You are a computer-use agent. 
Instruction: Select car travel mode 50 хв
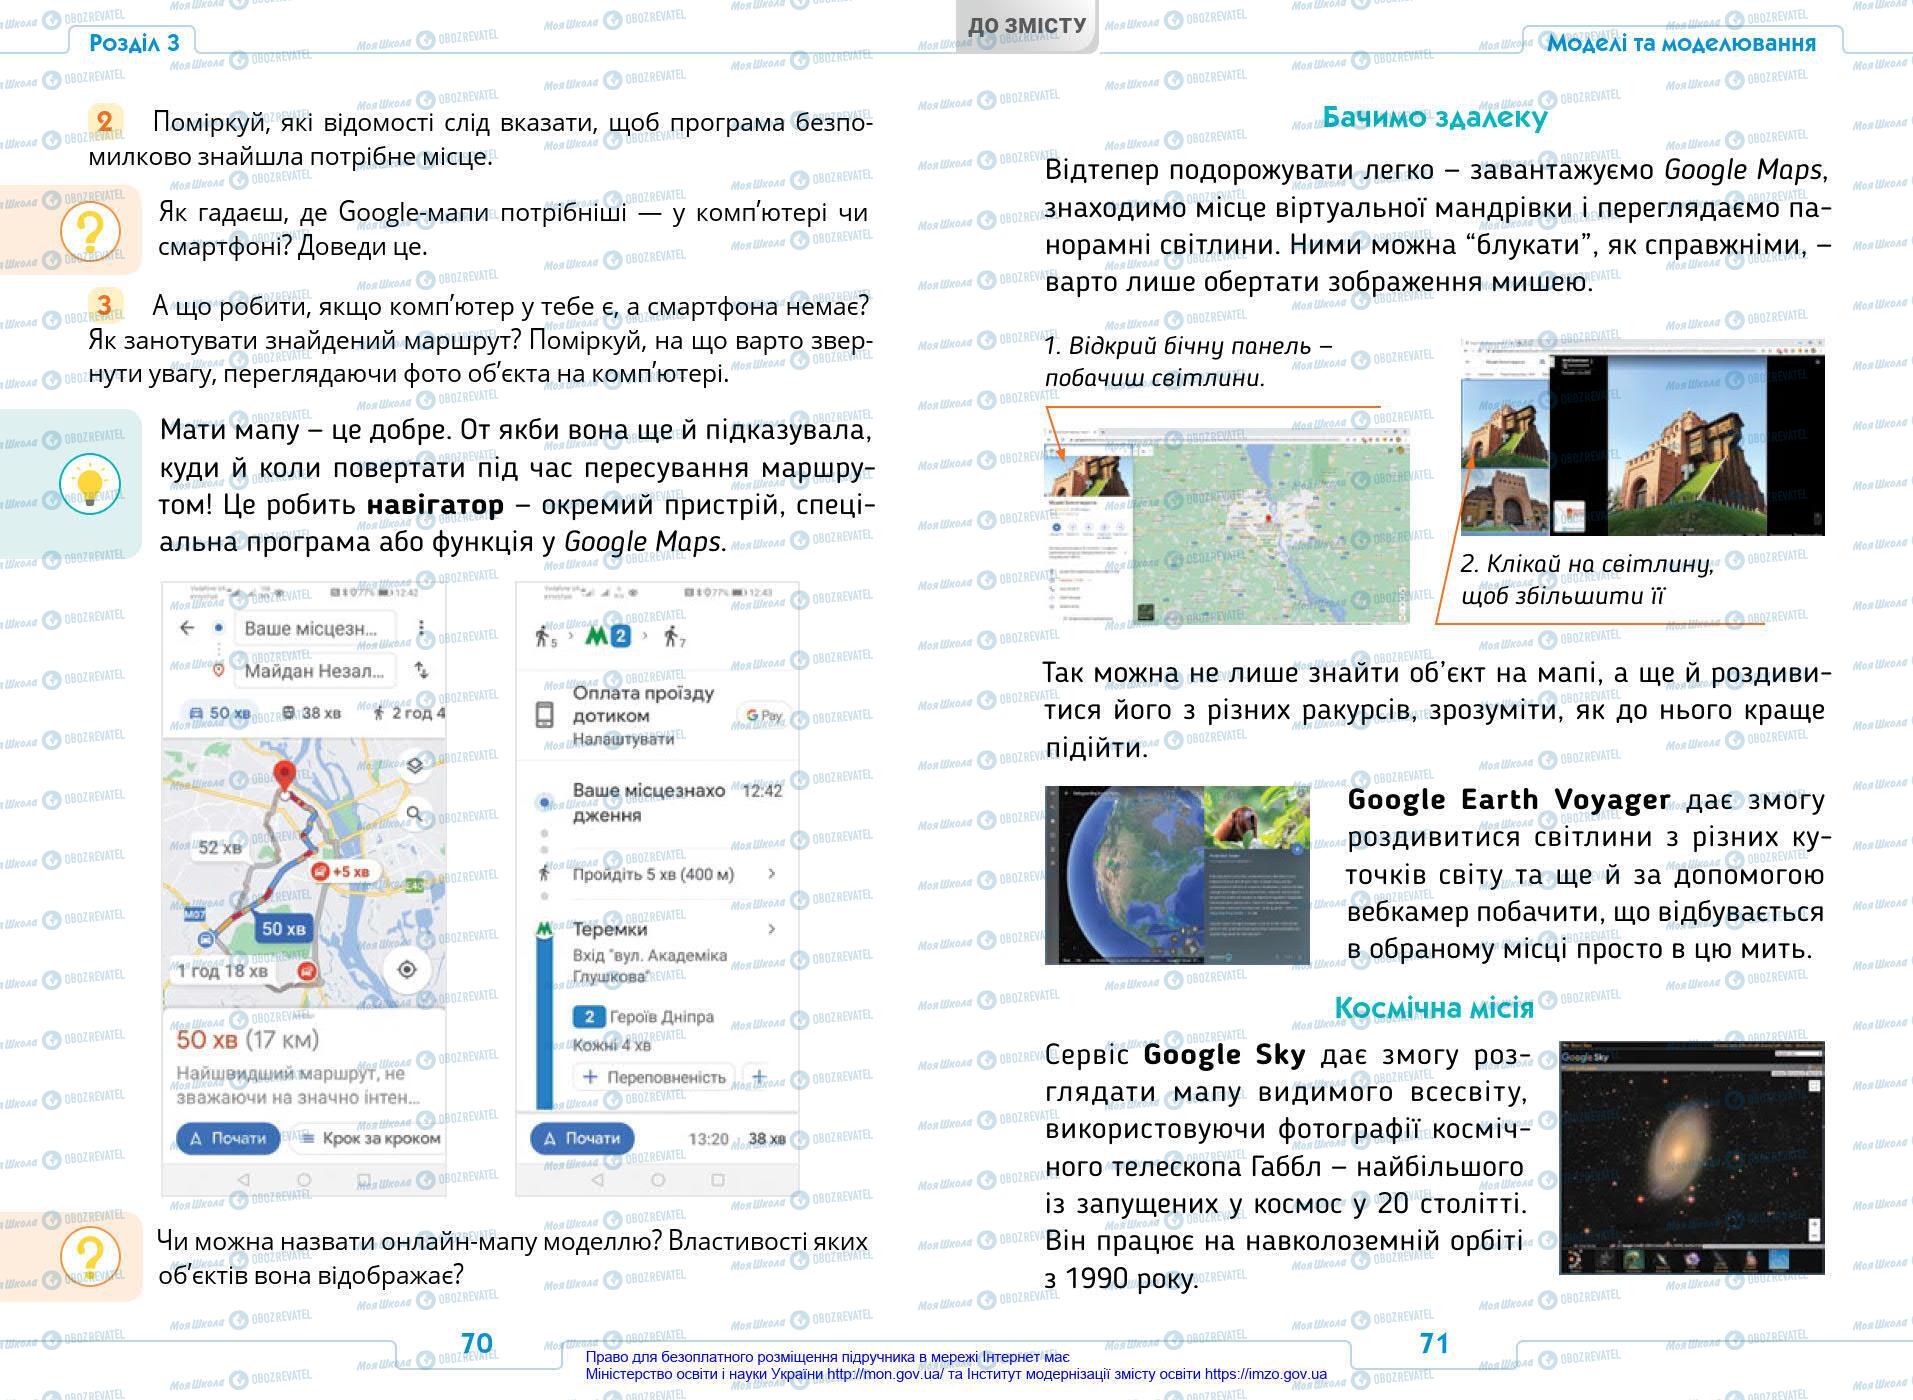click(220, 713)
